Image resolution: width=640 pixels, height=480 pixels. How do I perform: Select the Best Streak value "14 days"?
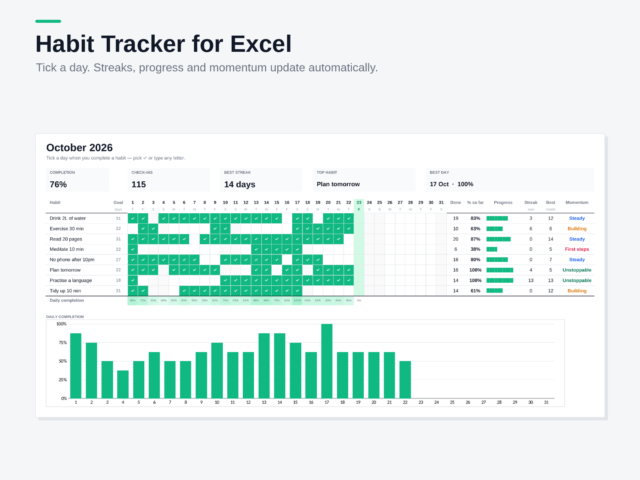coord(240,184)
